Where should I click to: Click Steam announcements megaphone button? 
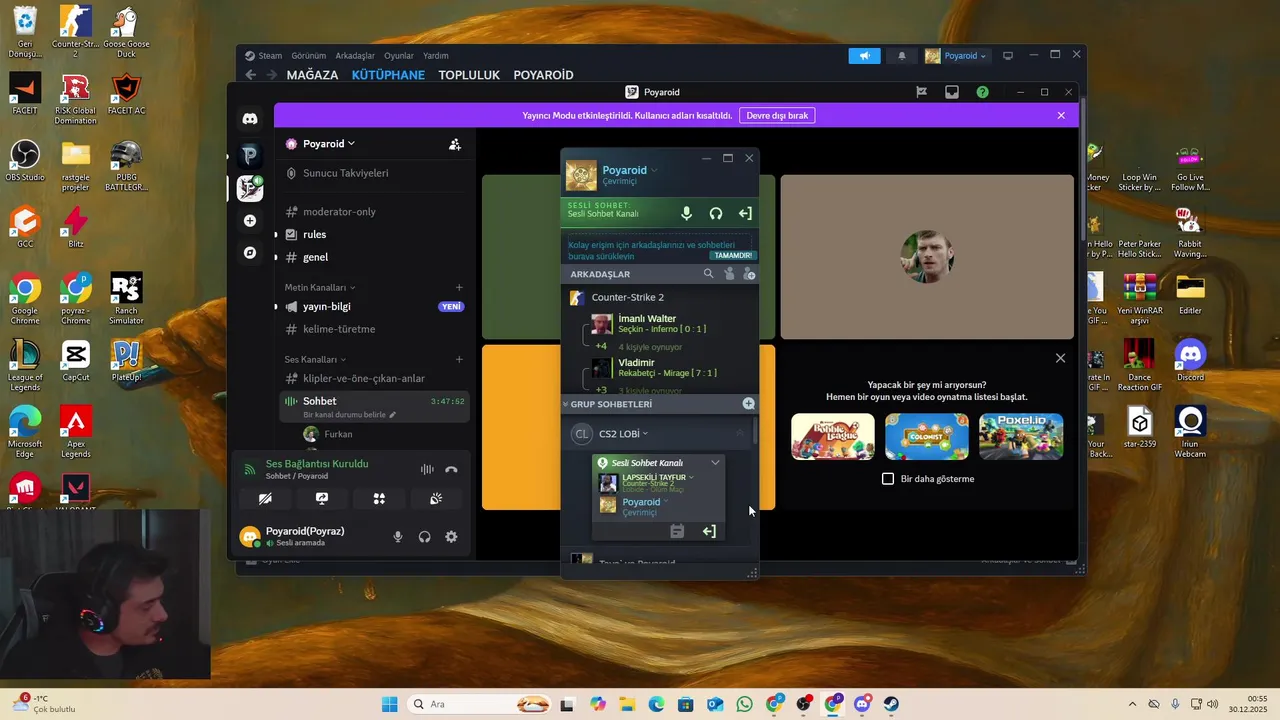tap(865, 56)
